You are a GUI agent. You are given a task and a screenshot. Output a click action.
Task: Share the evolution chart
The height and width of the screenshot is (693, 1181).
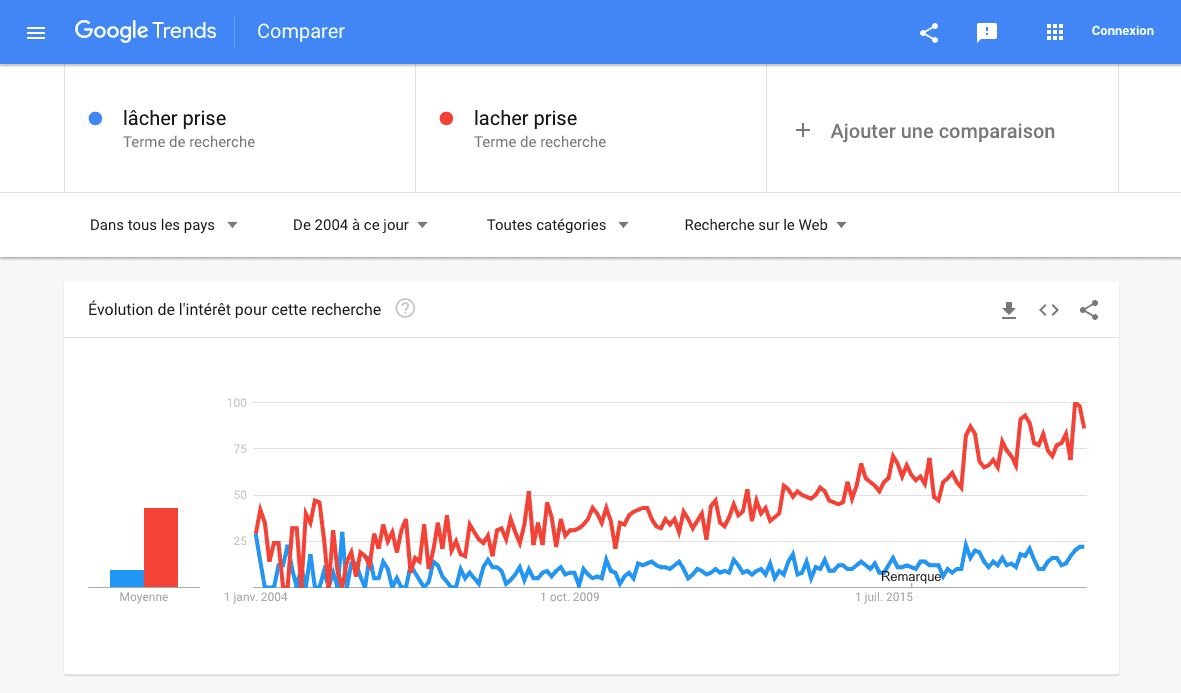(x=1088, y=310)
